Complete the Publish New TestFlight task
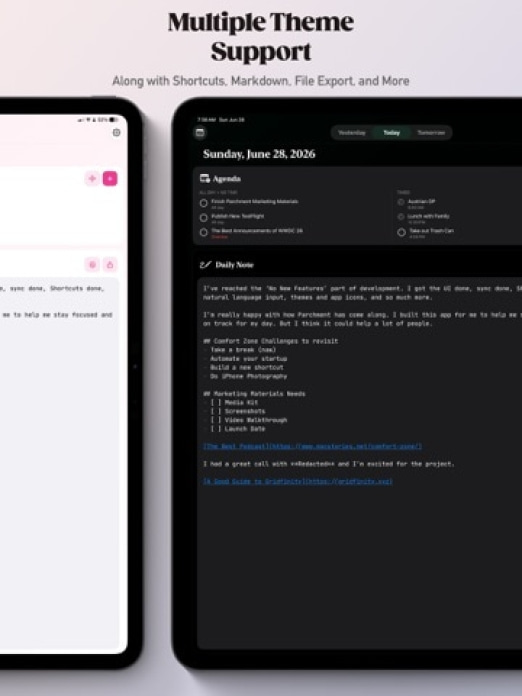This screenshot has width=522, height=696. point(204,218)
